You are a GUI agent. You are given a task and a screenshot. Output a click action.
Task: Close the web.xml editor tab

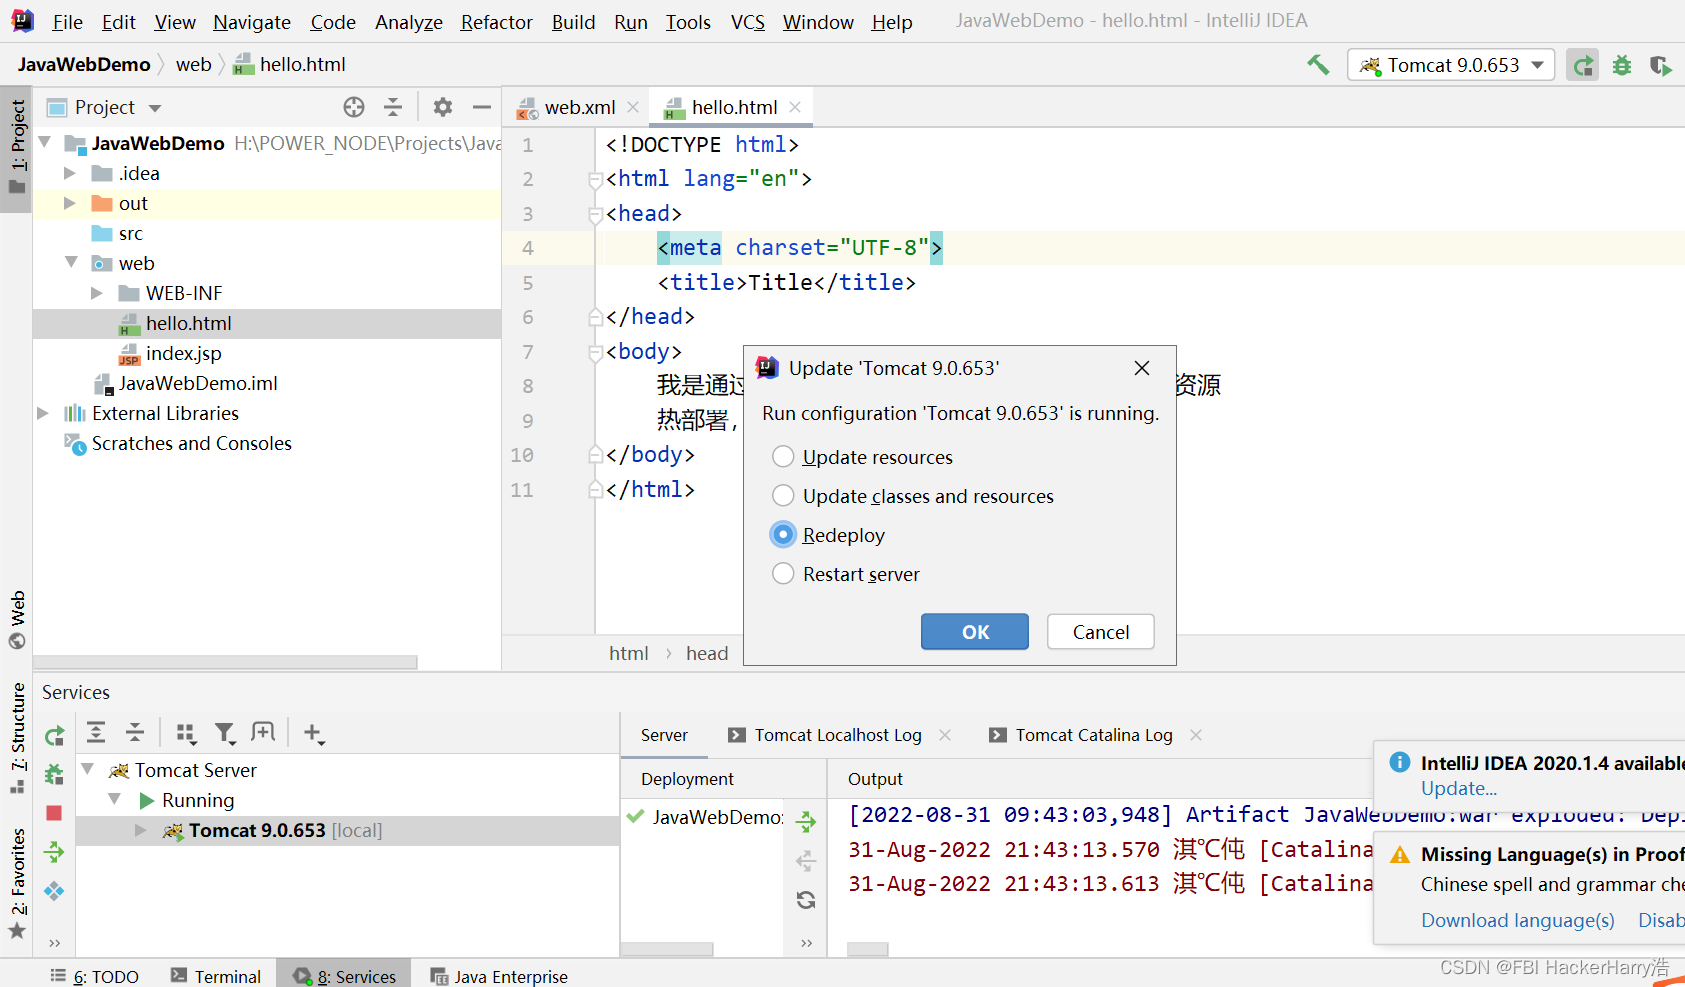633,107
